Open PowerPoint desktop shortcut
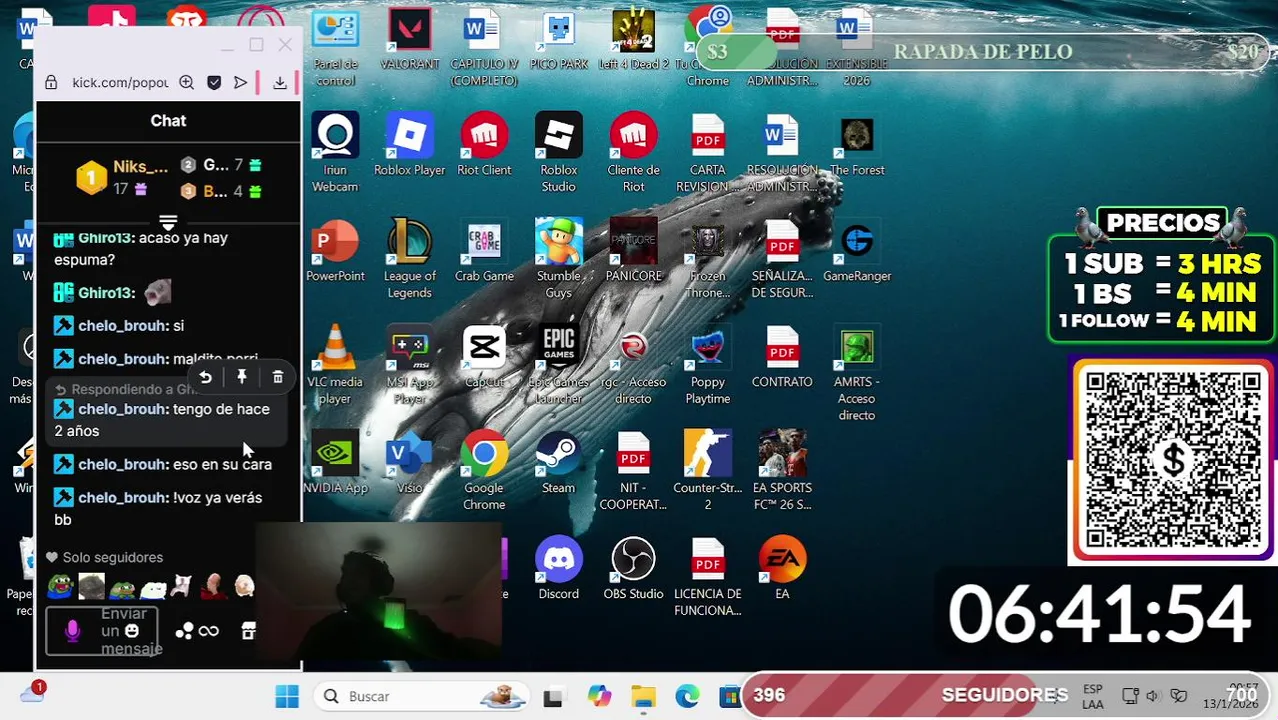Image resolution: width=1278 pixels, height=720 pixels. point(335,251)
